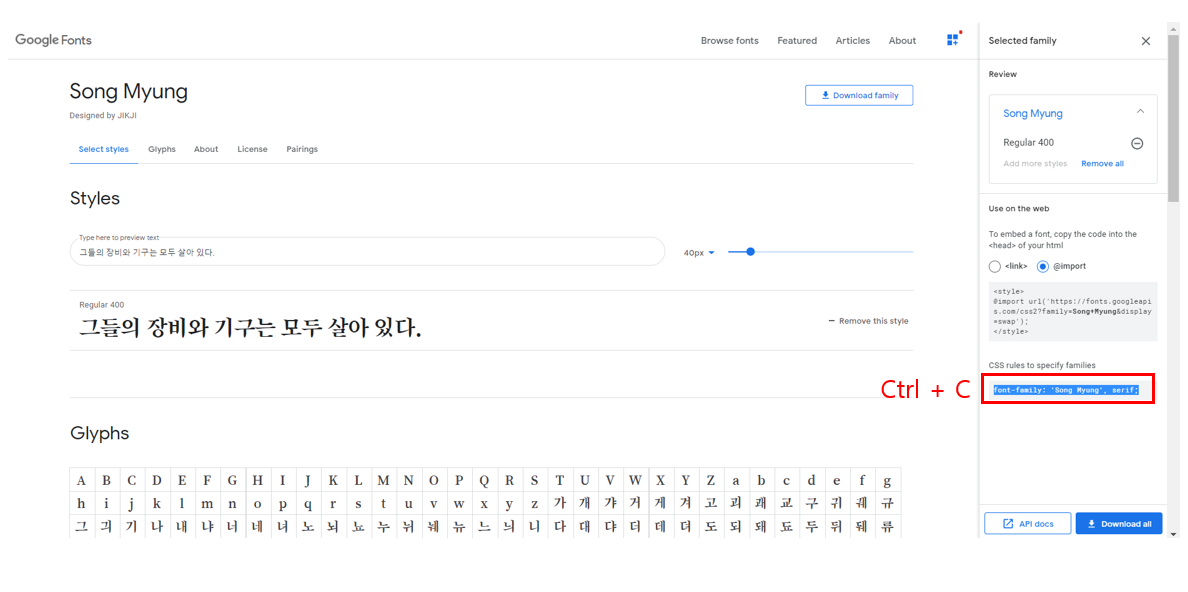
Task: Open Articles in the top navigation
Action: 853,41
